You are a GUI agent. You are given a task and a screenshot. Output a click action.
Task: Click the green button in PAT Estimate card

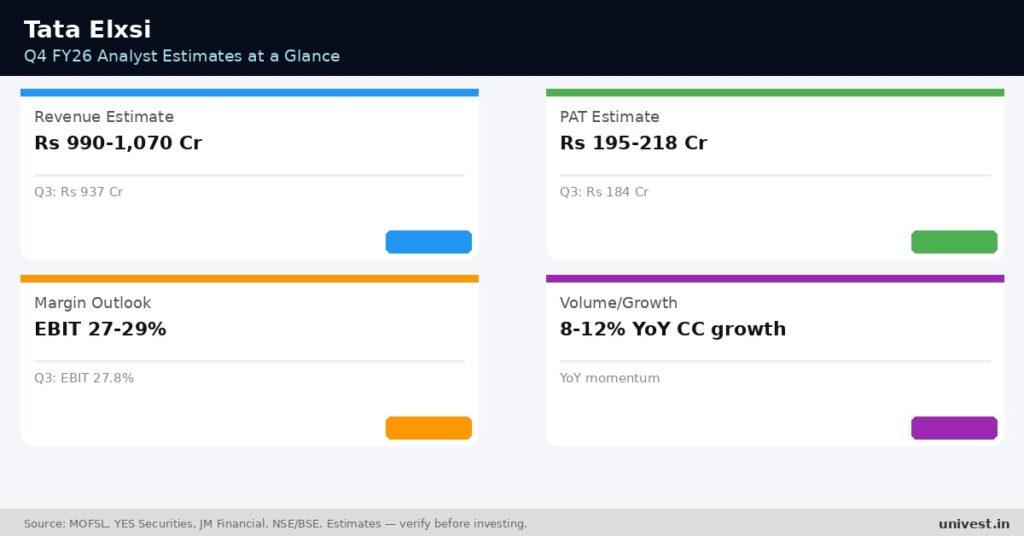[x=954, y=242]
